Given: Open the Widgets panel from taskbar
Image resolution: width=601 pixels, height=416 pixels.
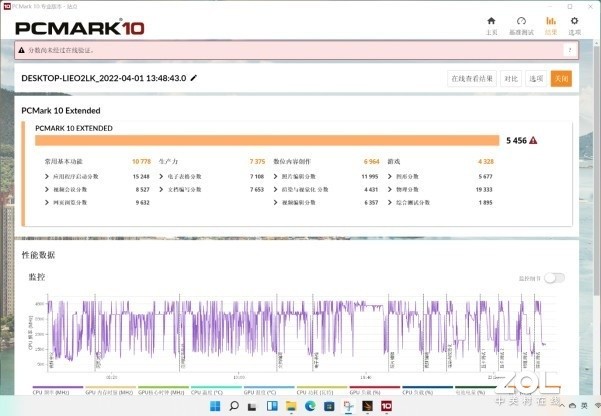Looking at the screenshot, I should click(x=272, y=406).
